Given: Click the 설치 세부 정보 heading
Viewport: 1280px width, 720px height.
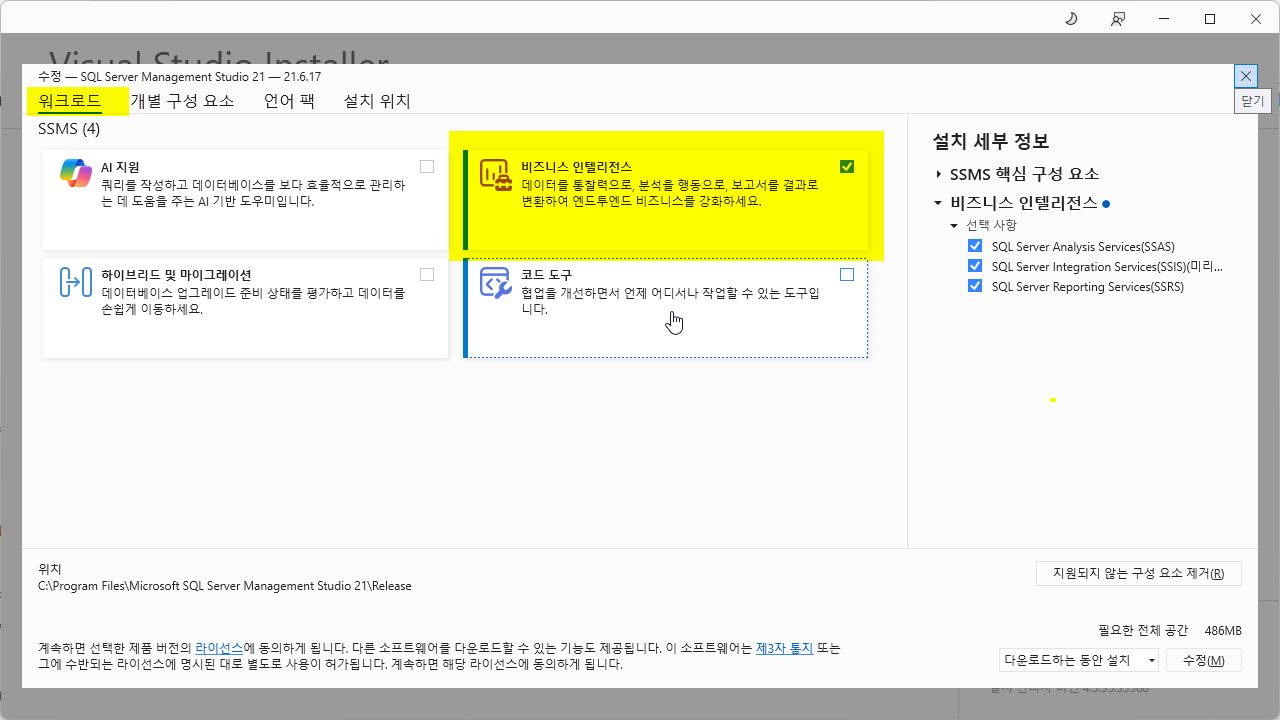Looking at the screenshot, I should tap(991, 141).
